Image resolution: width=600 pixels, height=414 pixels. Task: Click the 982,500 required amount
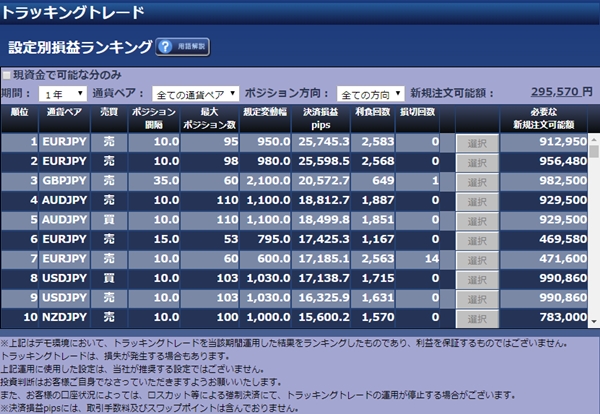(x=563, y=181)
